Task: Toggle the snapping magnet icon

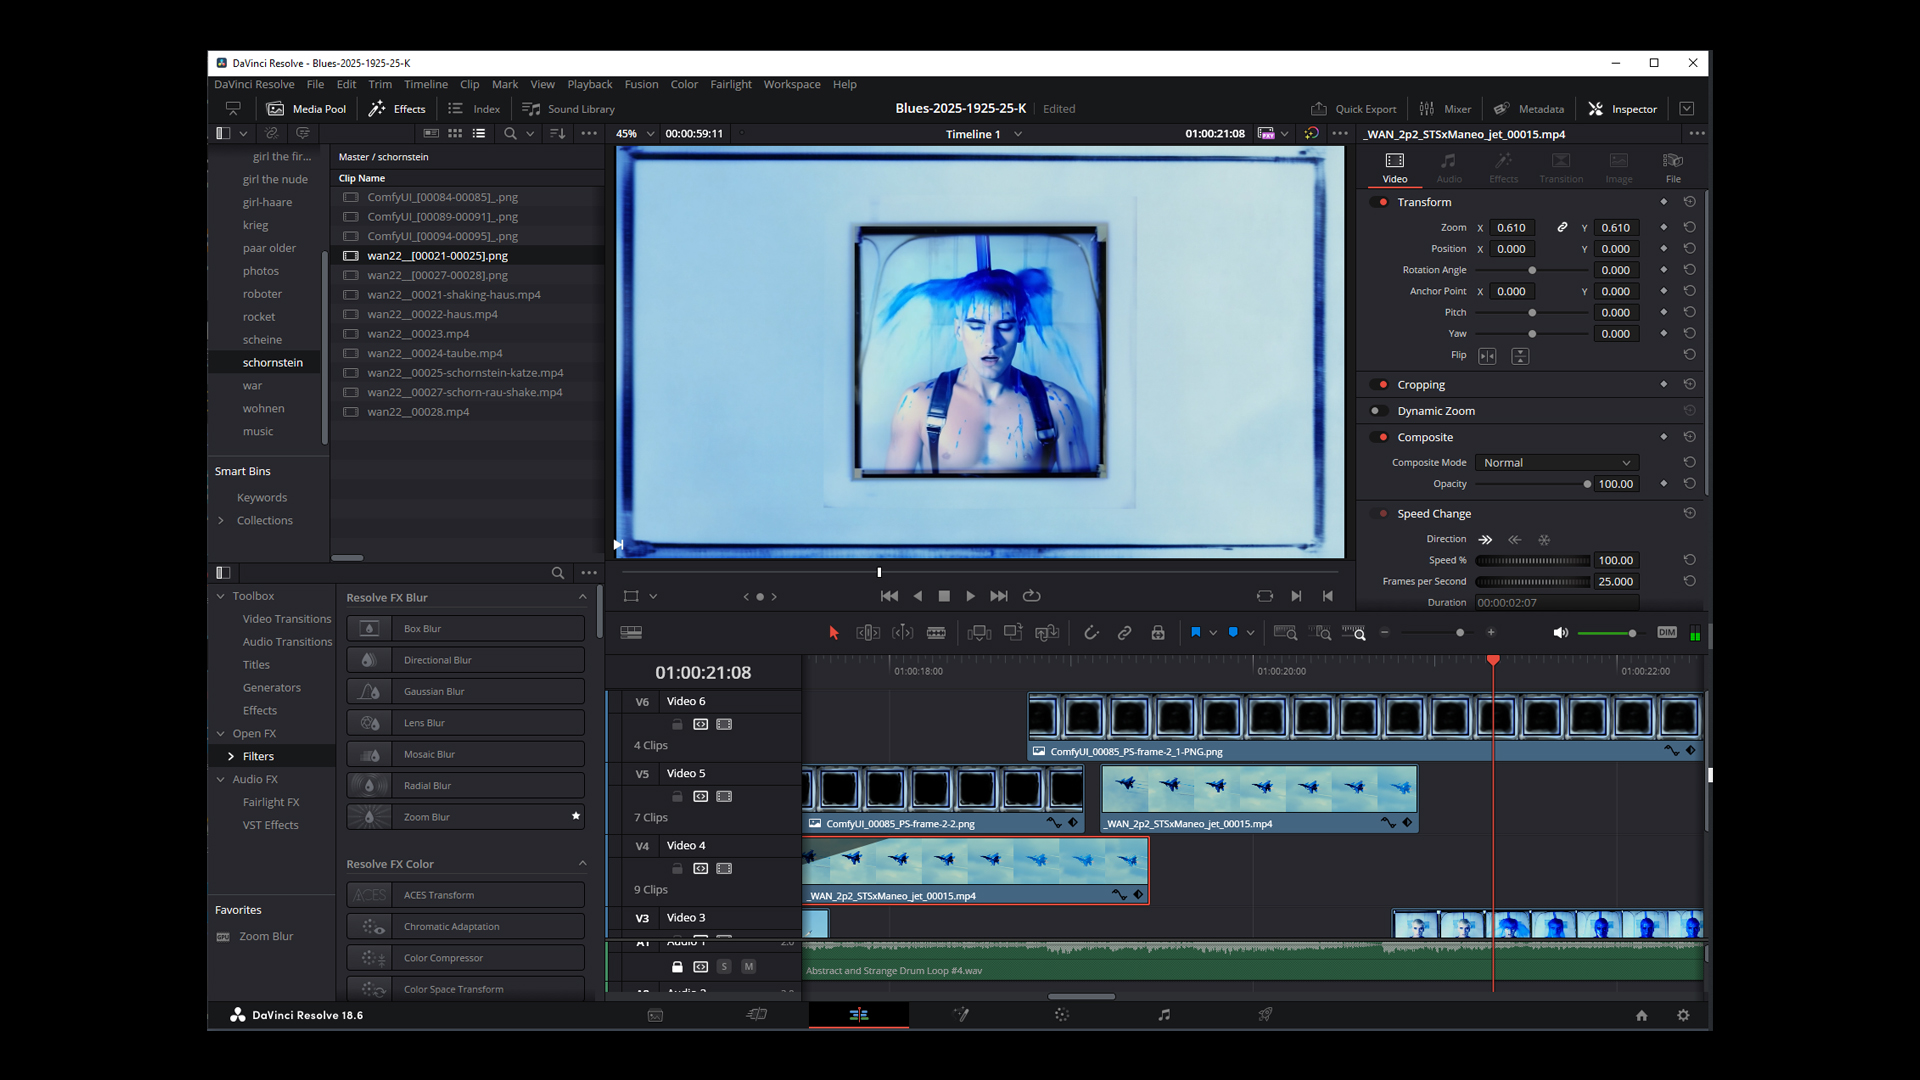Action: [1091, 633]
